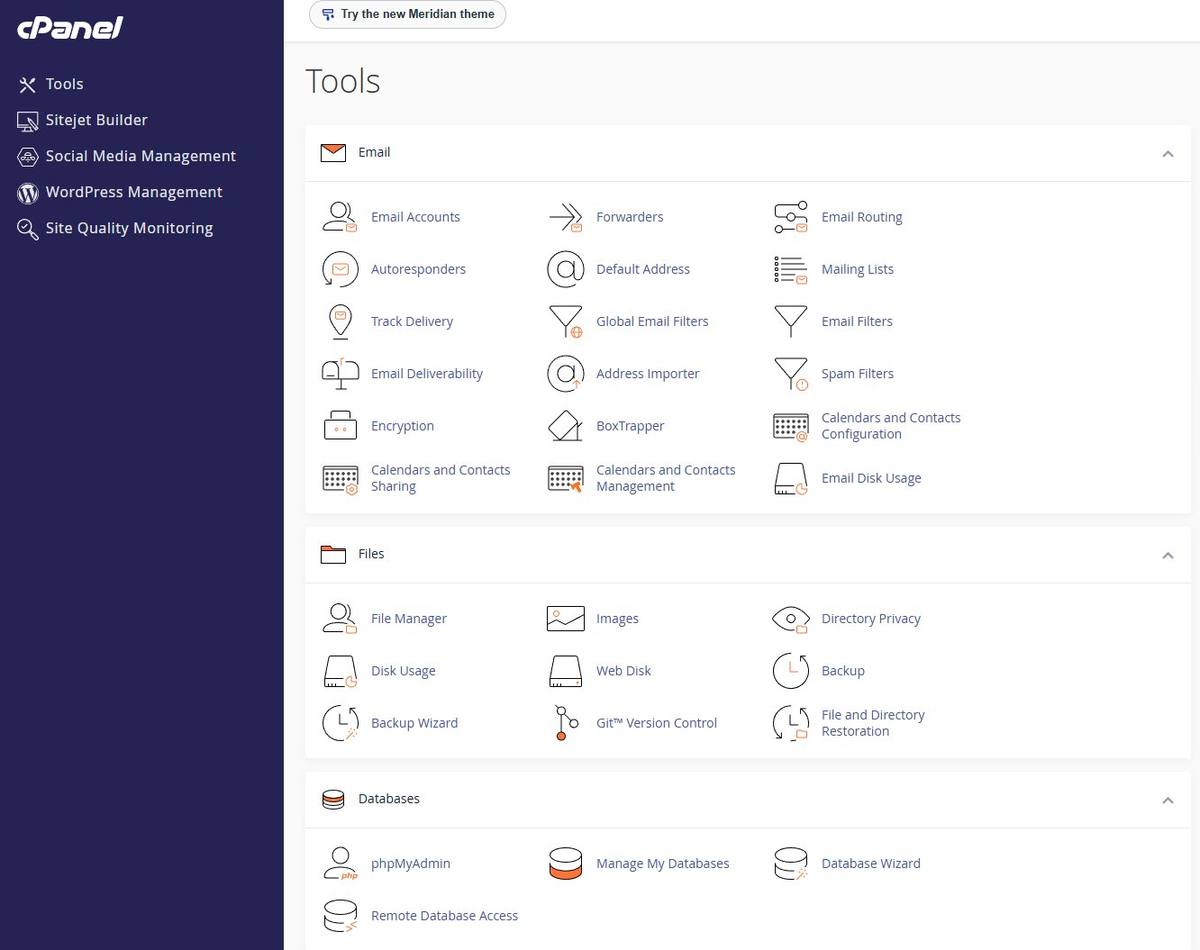Viewport: 1200px width, 950px height.
Task: Click the Global Email Filters funnel icon
Action: pos(566,321)
